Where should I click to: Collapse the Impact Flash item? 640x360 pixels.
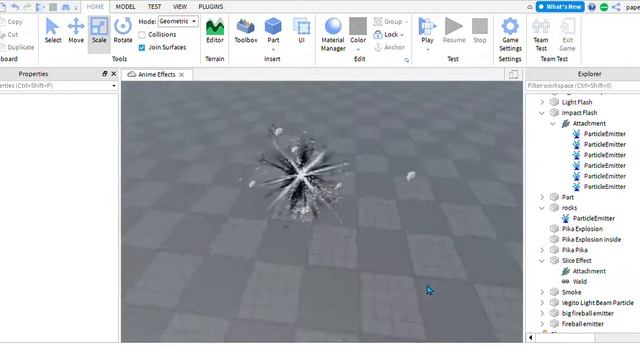(x=542, y=113)
